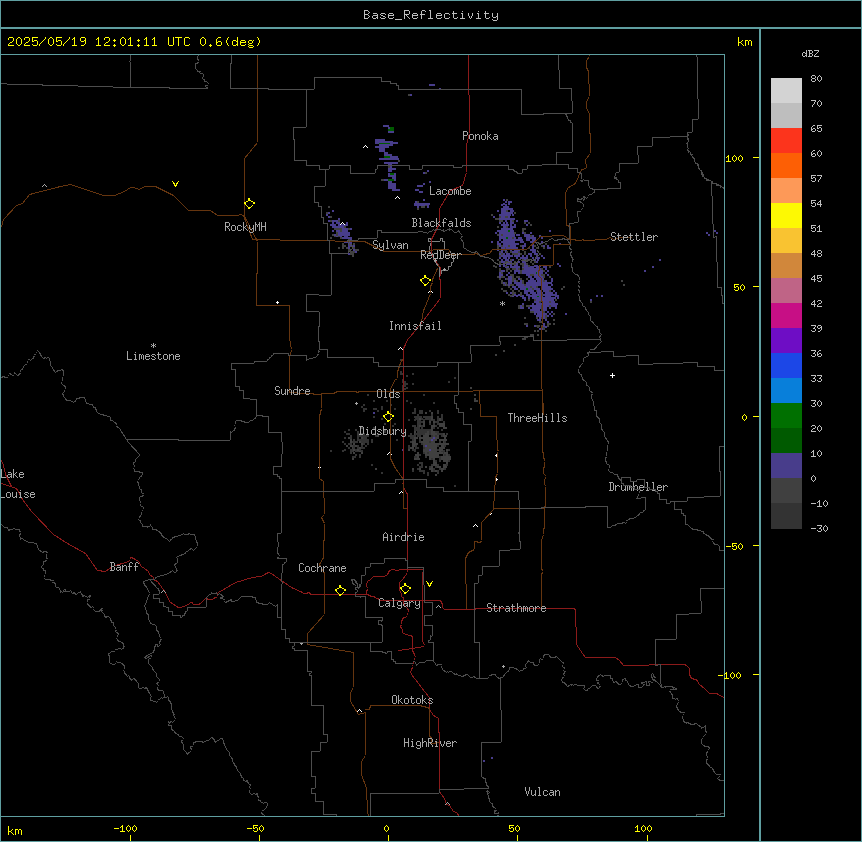Screen dimensions: 862x842
Task: Click the ThreeHills label
Action: coord(537,418)
